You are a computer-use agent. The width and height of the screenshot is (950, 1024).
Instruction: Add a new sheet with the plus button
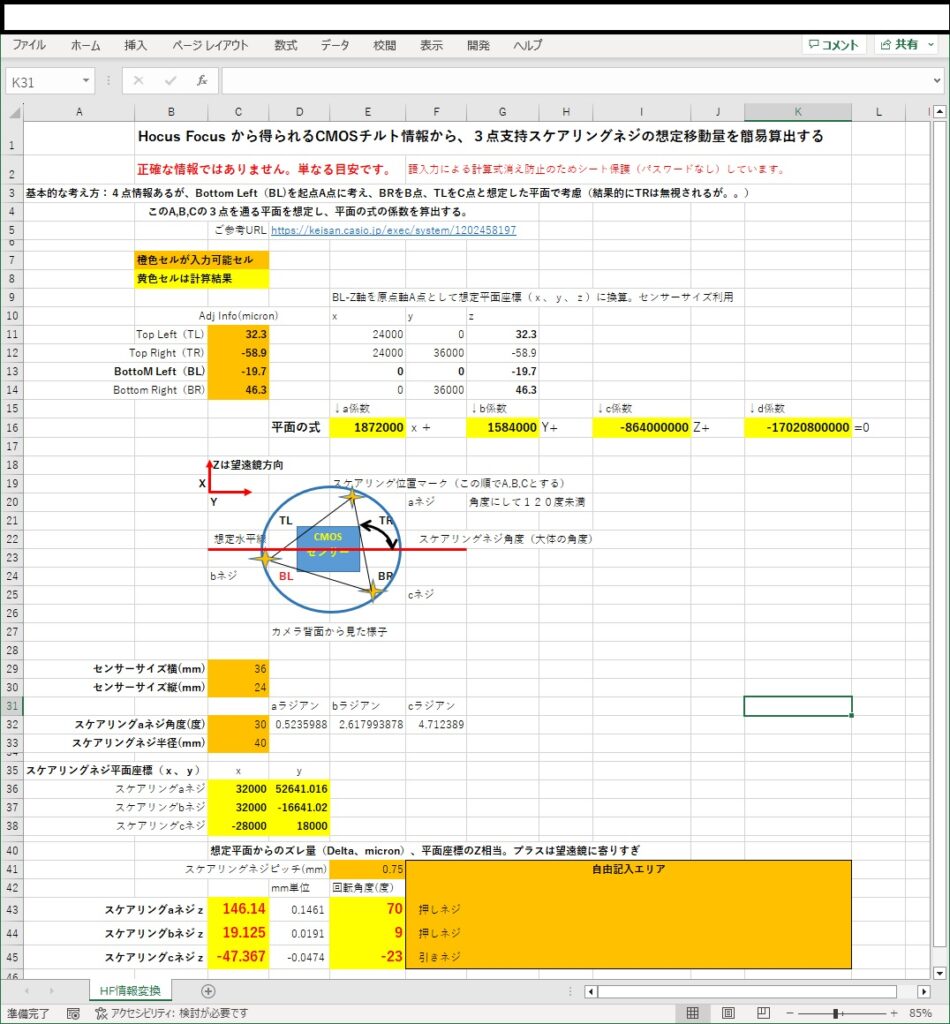click(x=208, y=991)
